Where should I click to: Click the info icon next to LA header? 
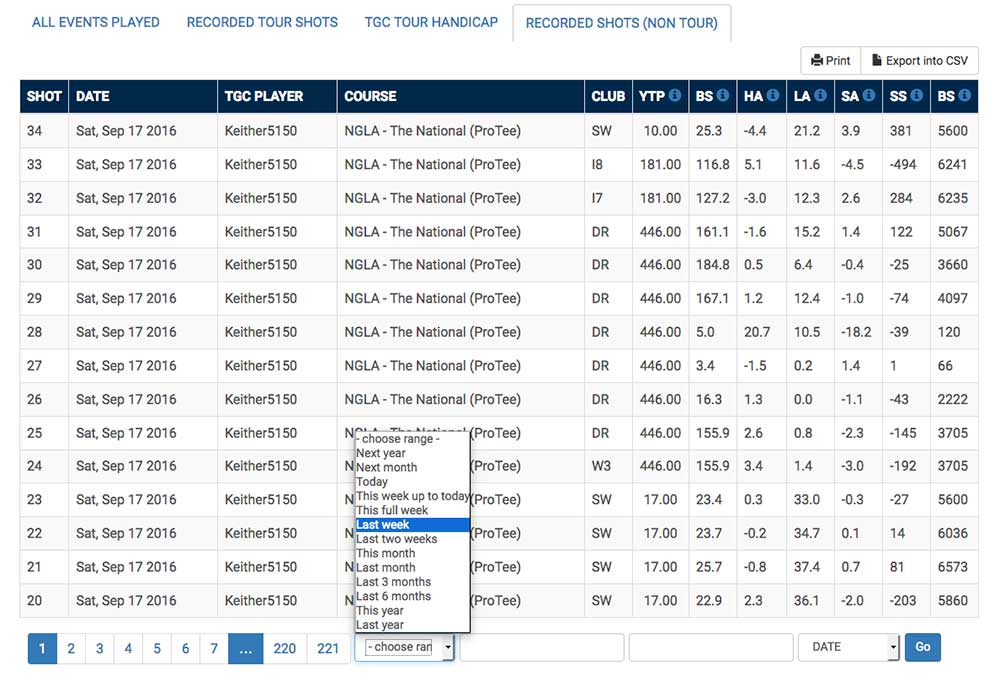click(820, 96)
